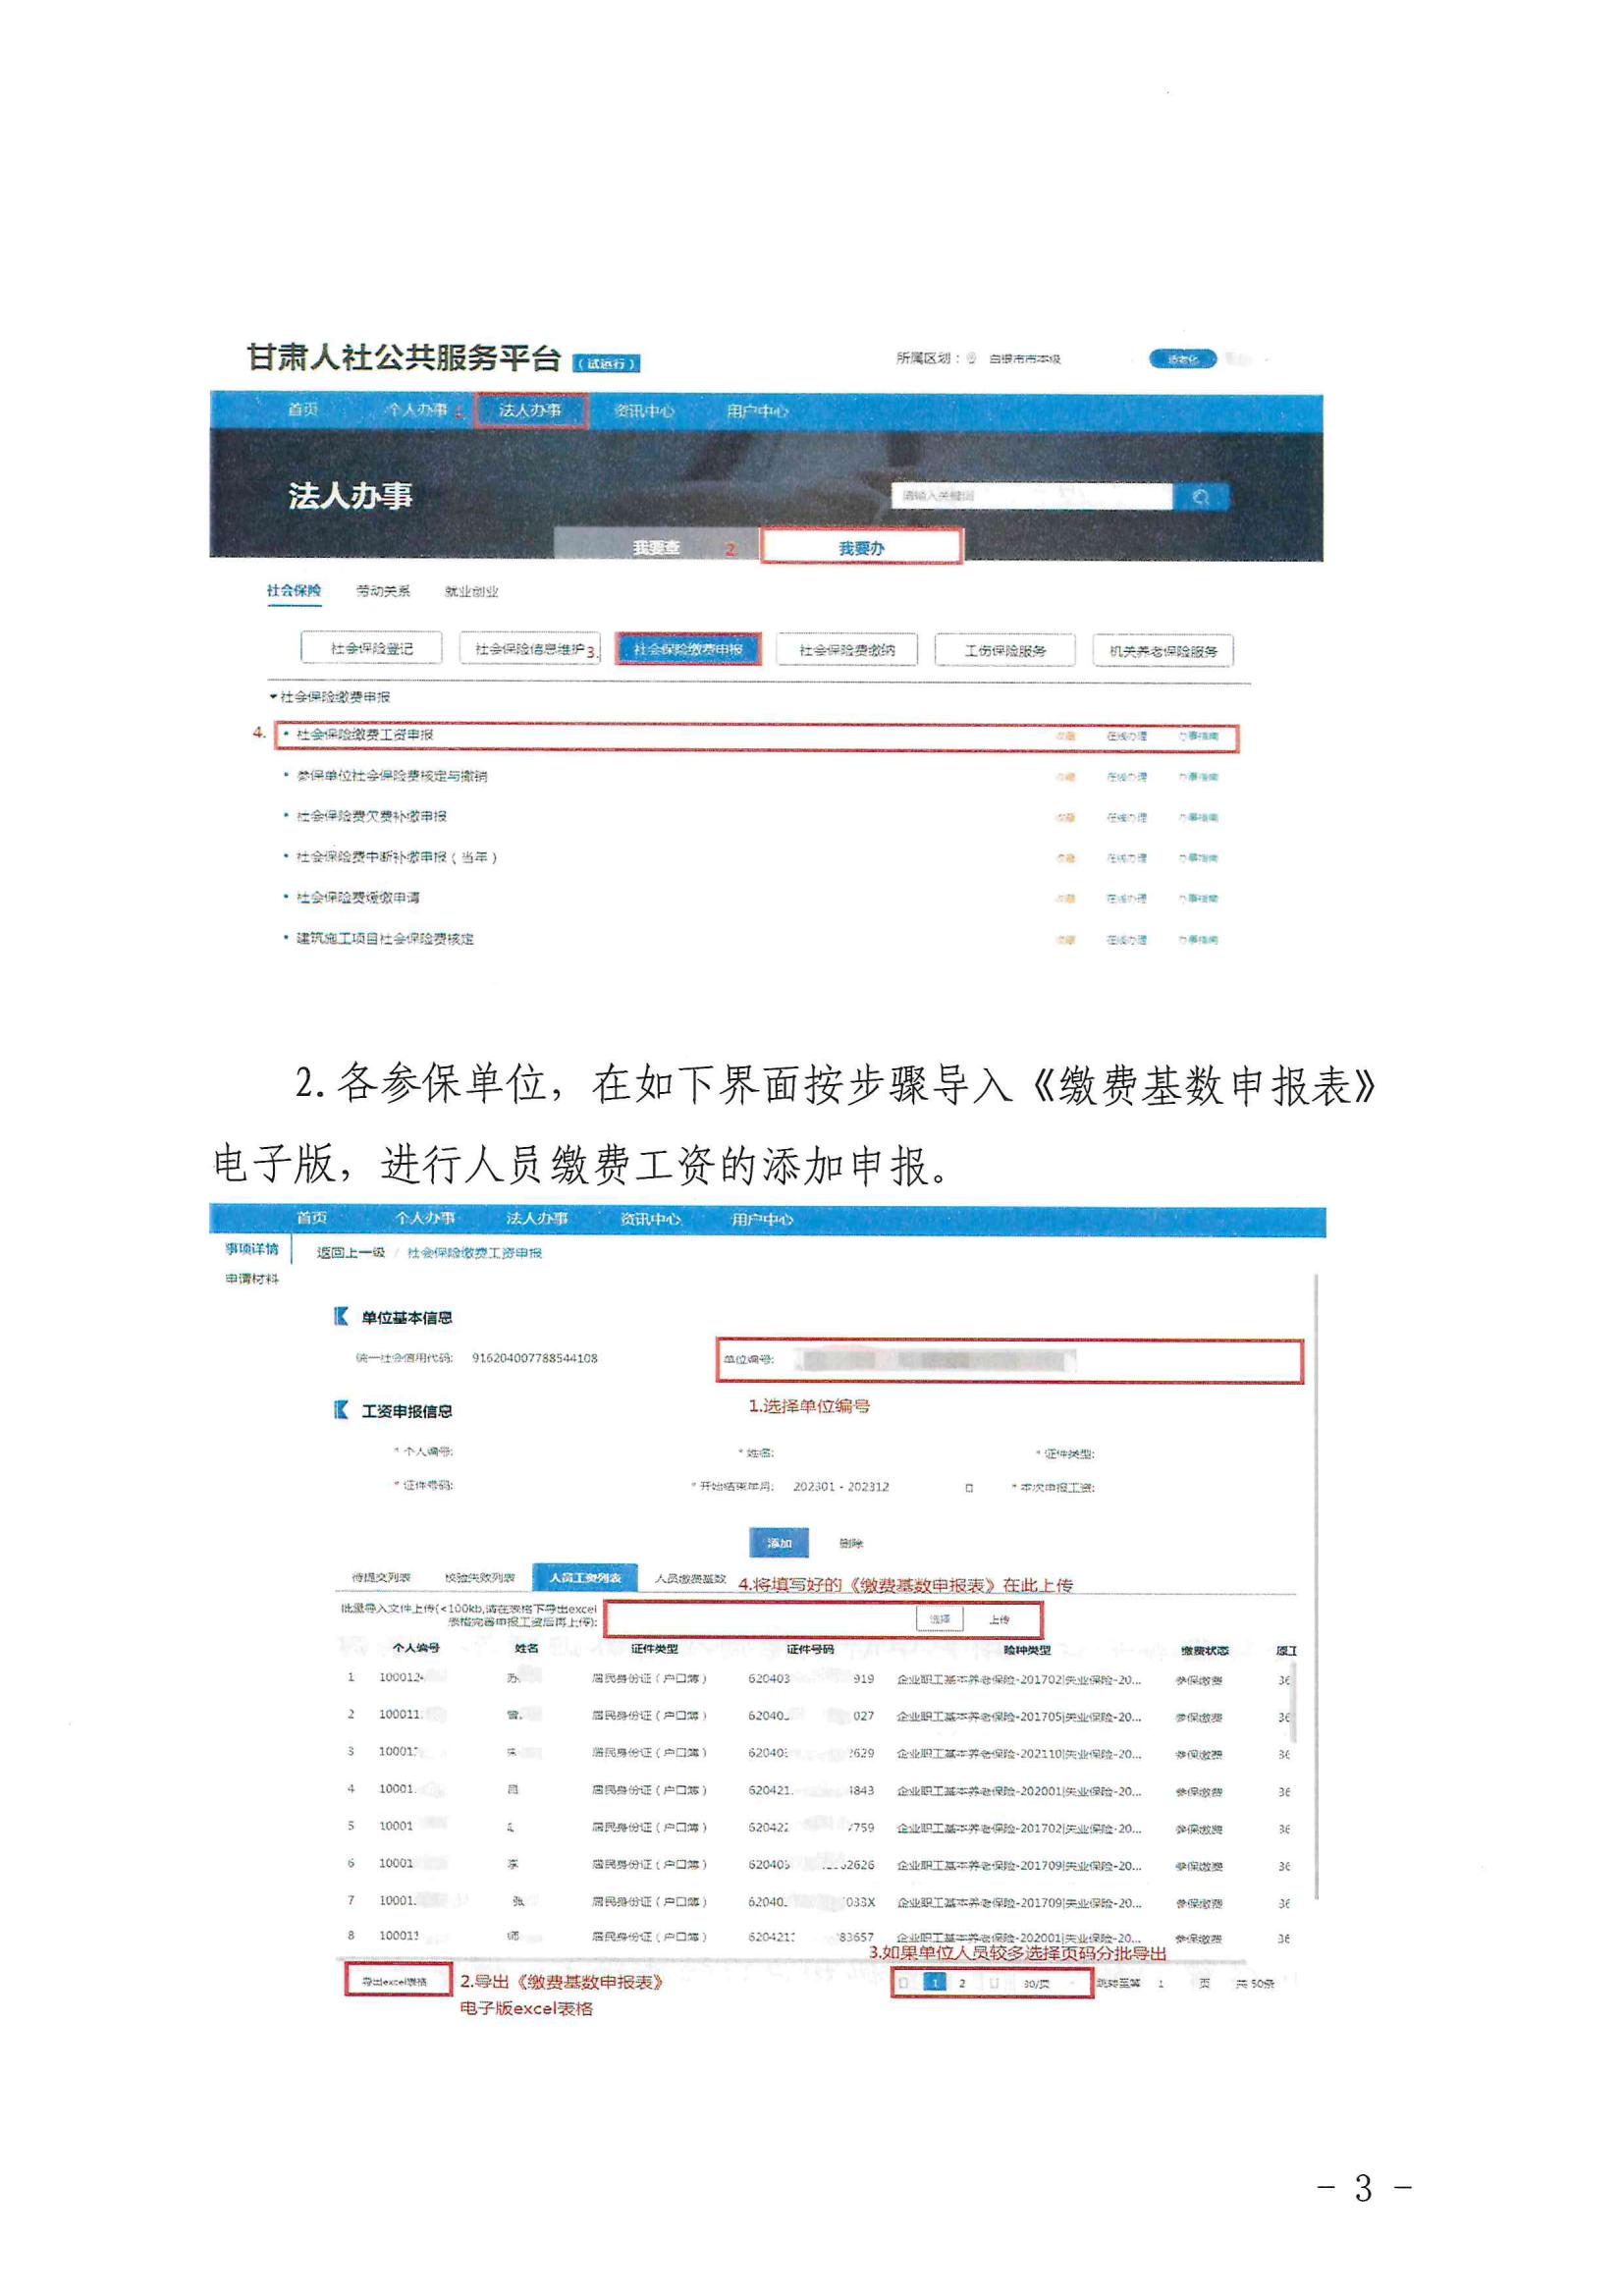1623x2296 pixels.
Task: Select table row 1 with ID ending 919
Action: 818,1679
